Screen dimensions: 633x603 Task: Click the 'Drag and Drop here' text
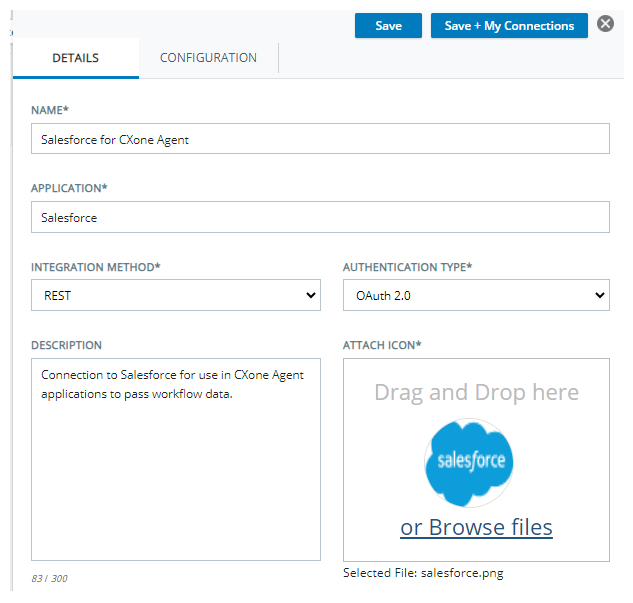[x=476, y=392]
